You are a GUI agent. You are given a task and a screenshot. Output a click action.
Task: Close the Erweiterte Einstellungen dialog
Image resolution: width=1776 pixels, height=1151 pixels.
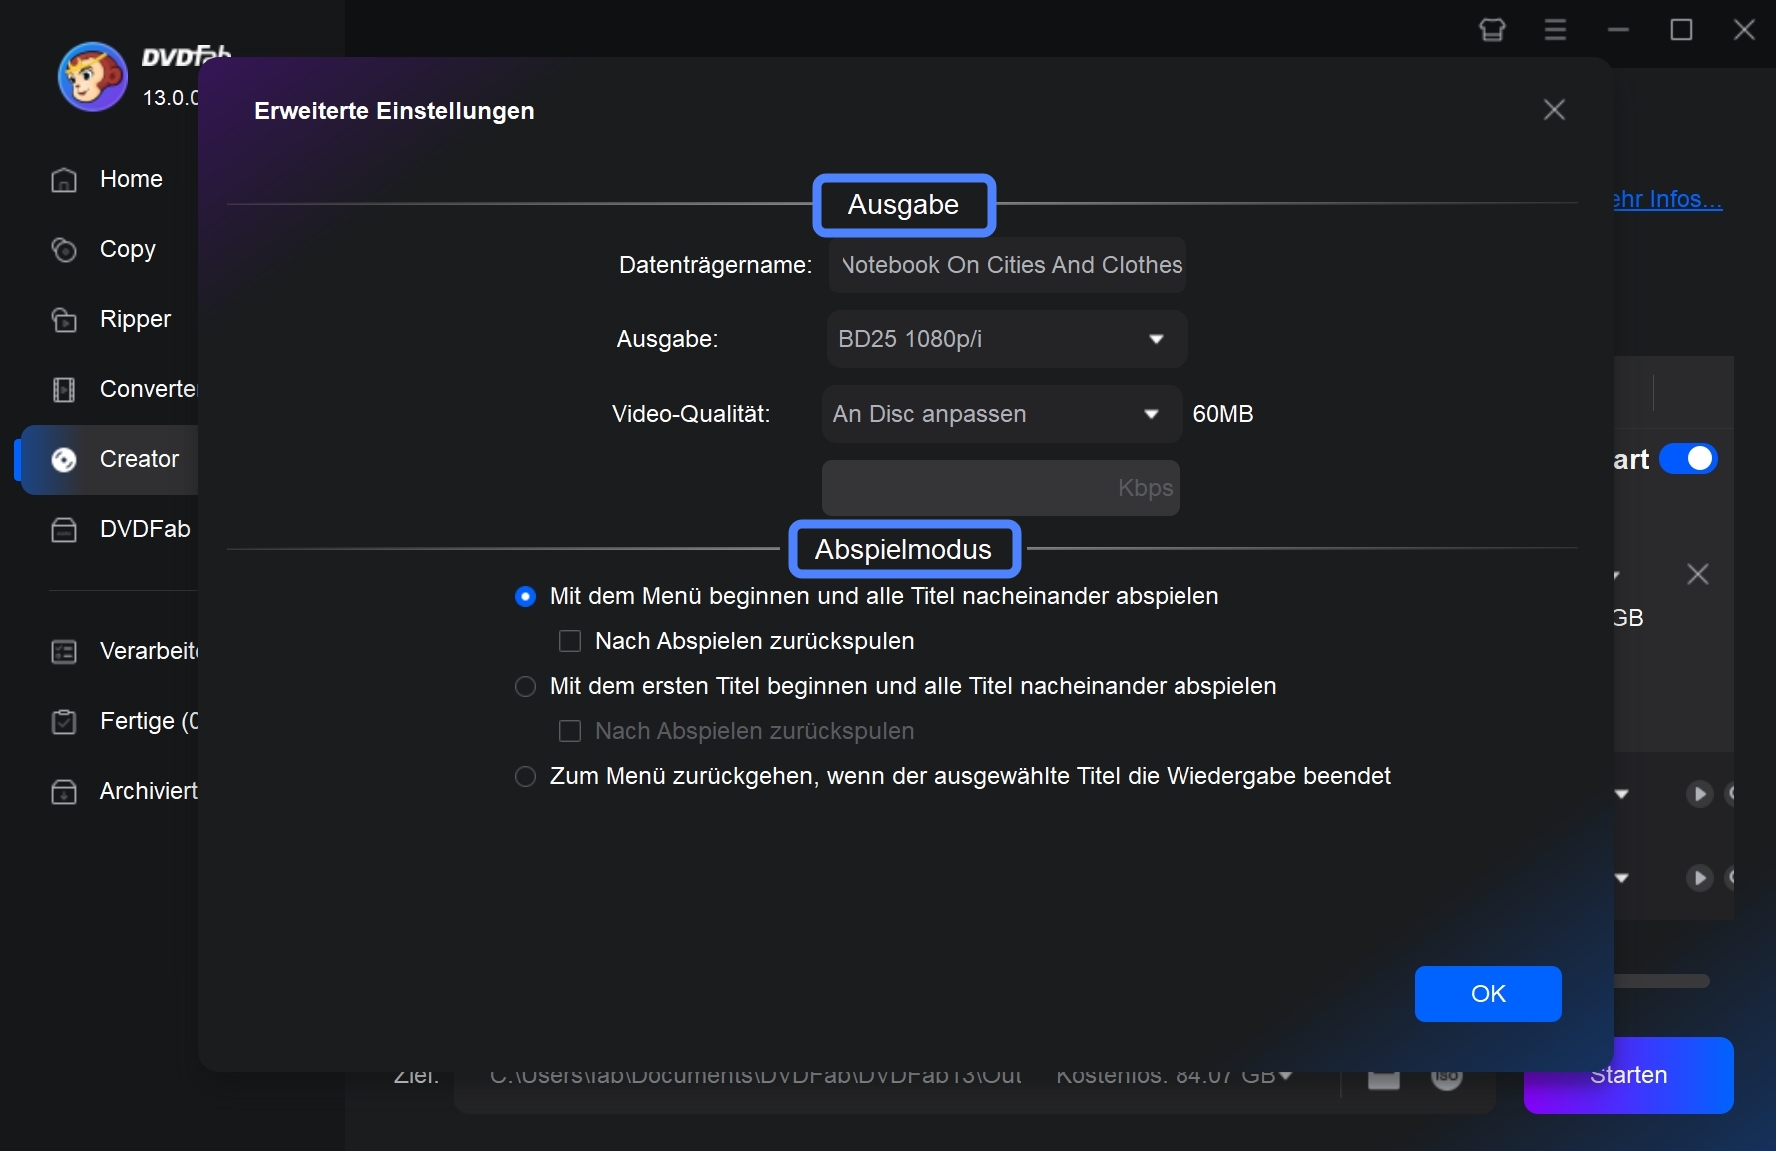click(1554, 110)
